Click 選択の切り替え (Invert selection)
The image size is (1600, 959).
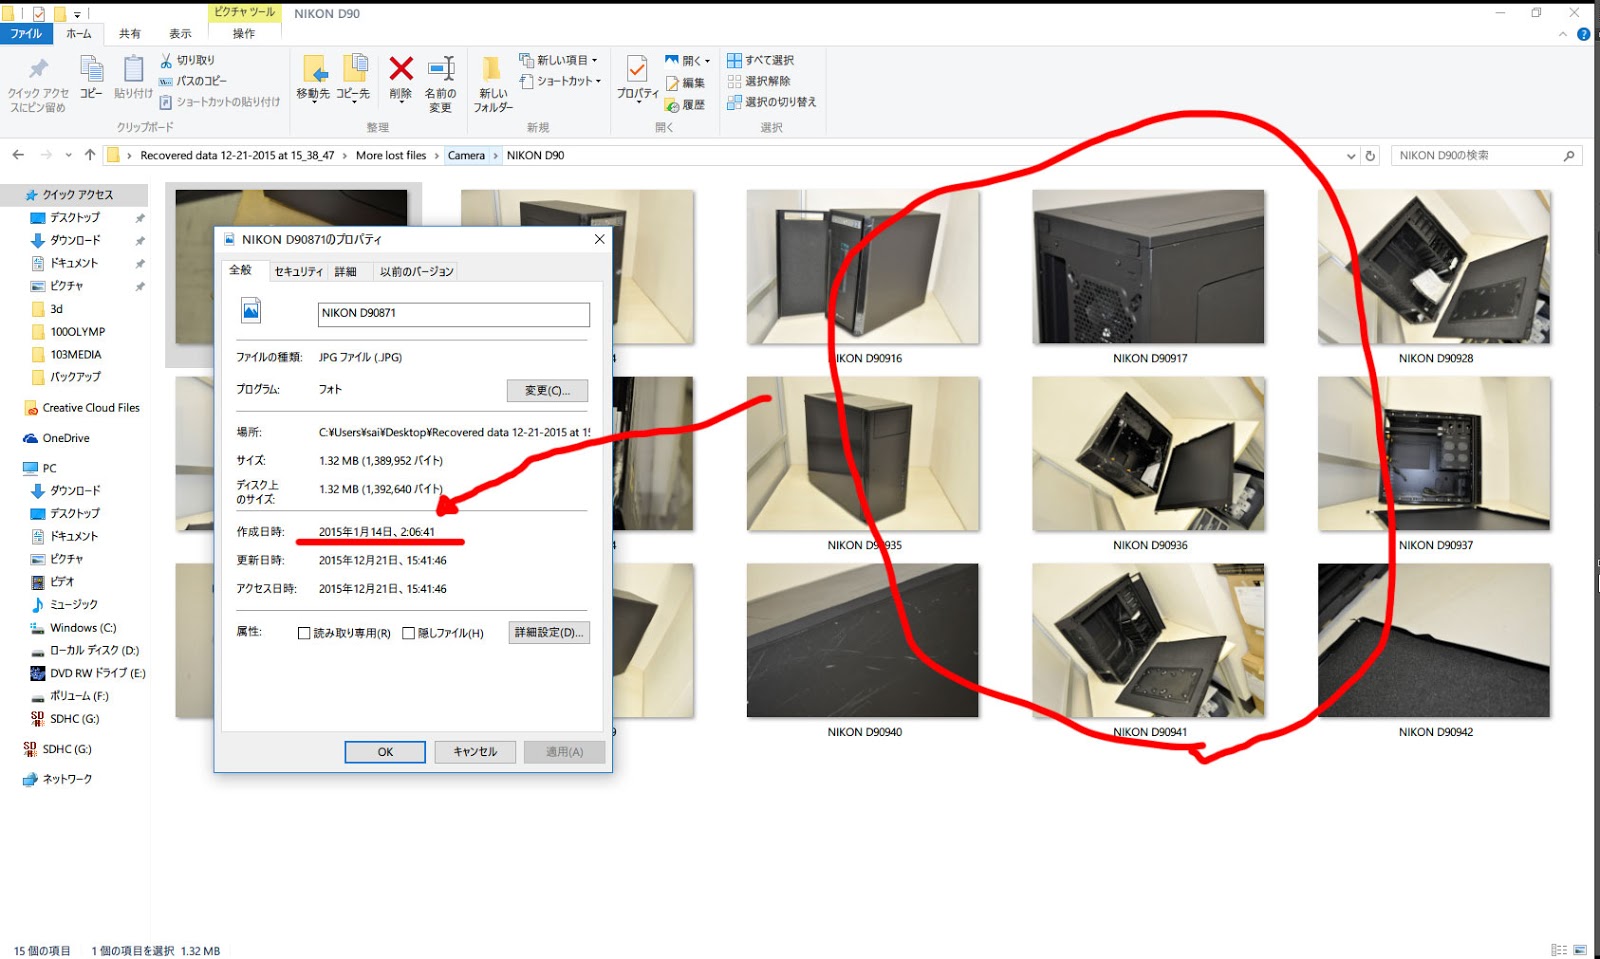772,102
